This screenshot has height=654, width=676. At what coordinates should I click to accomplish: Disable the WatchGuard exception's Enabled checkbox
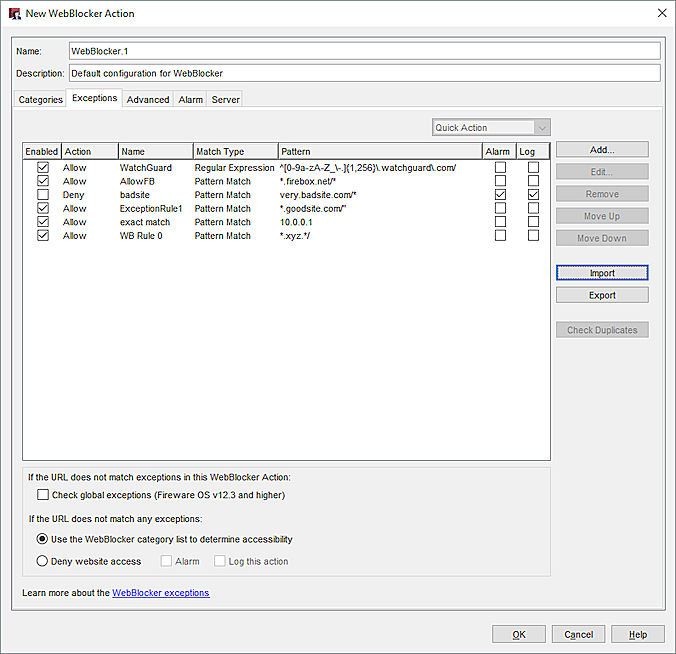click(x=43, y=168)
